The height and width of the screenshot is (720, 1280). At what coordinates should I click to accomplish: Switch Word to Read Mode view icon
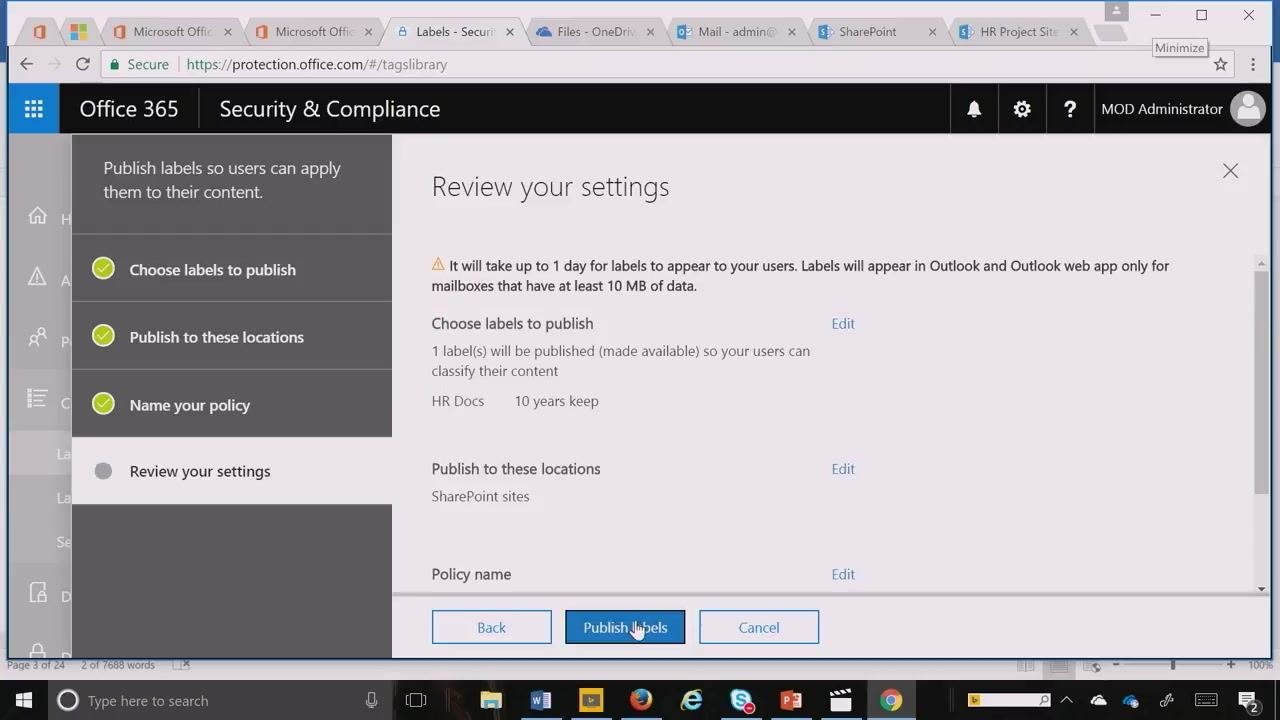pos(1026,665)
